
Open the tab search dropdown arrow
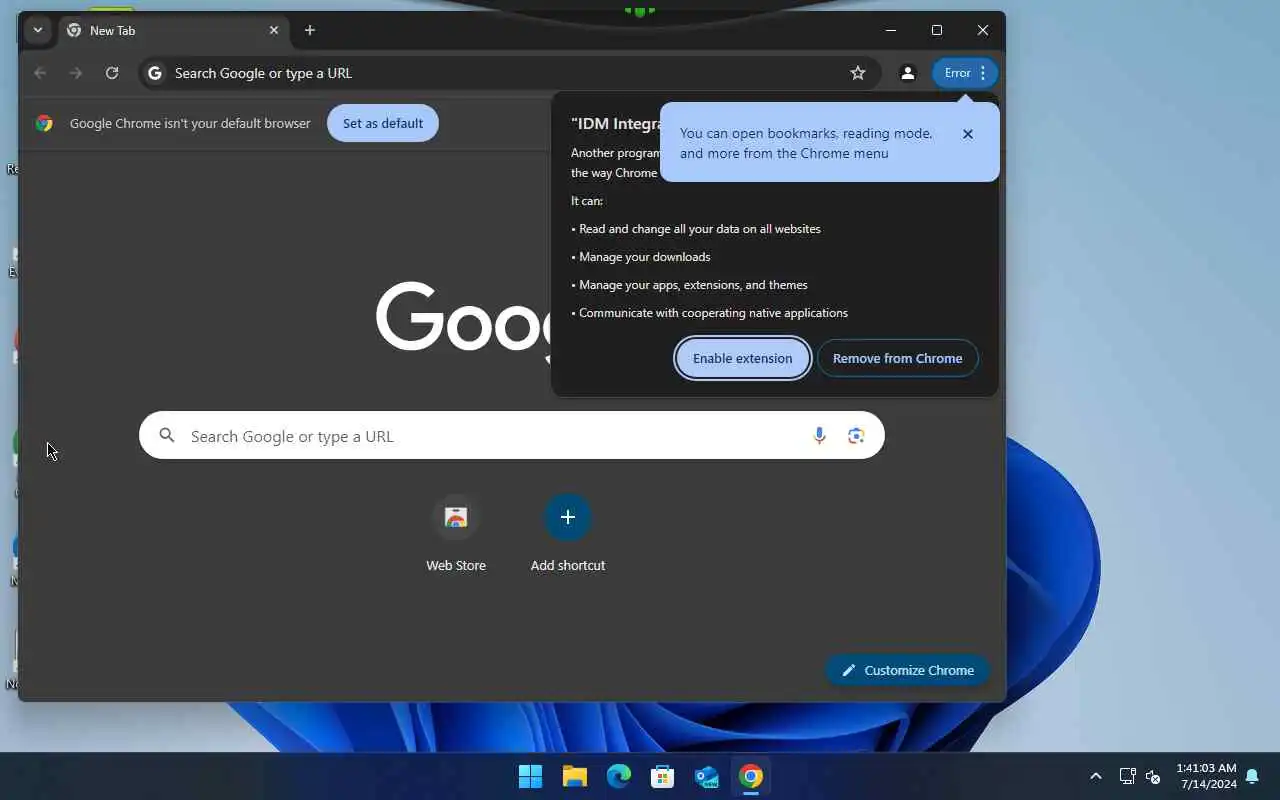[x=38, y=30]
